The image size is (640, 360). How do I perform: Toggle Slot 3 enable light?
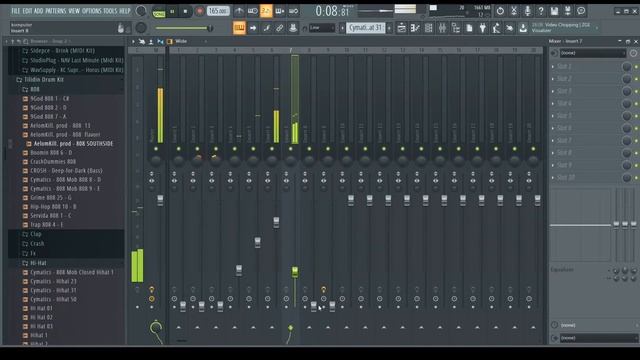636,91
